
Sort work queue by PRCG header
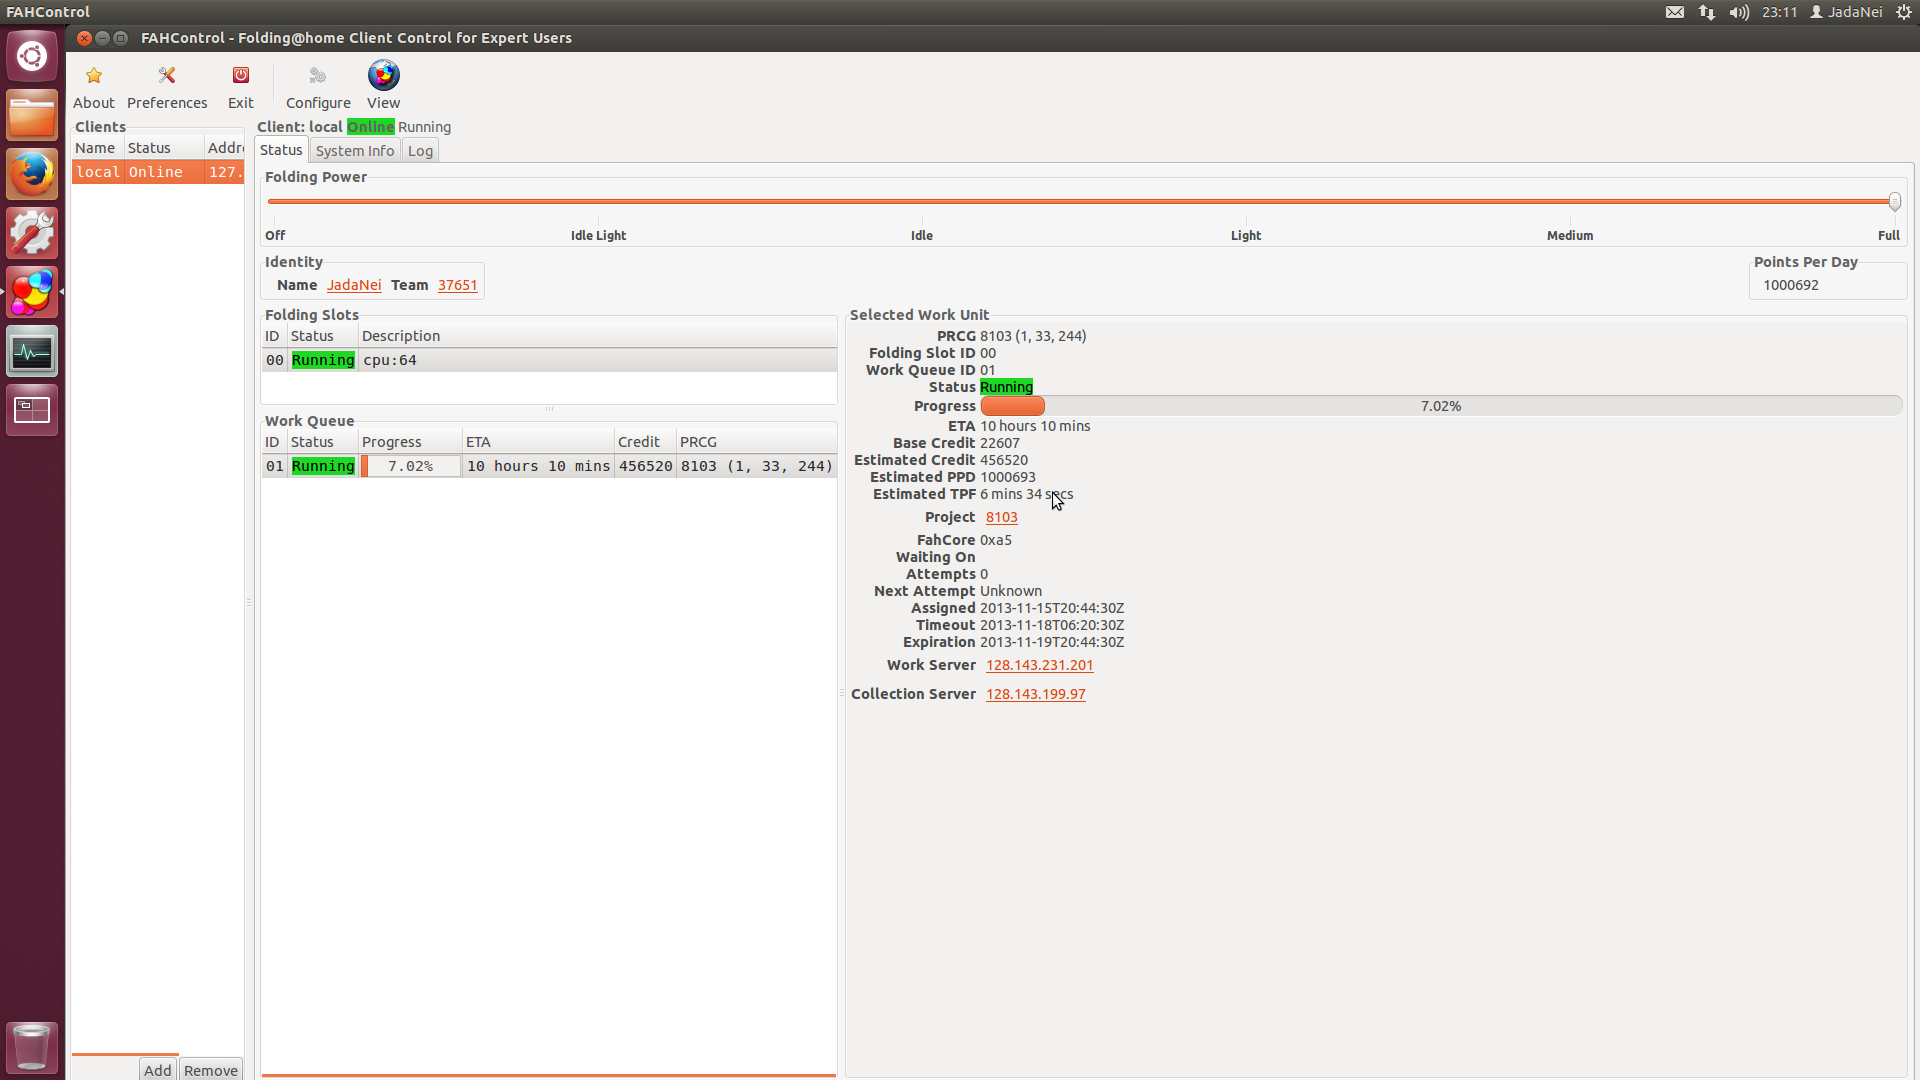(x=757, y=442)
